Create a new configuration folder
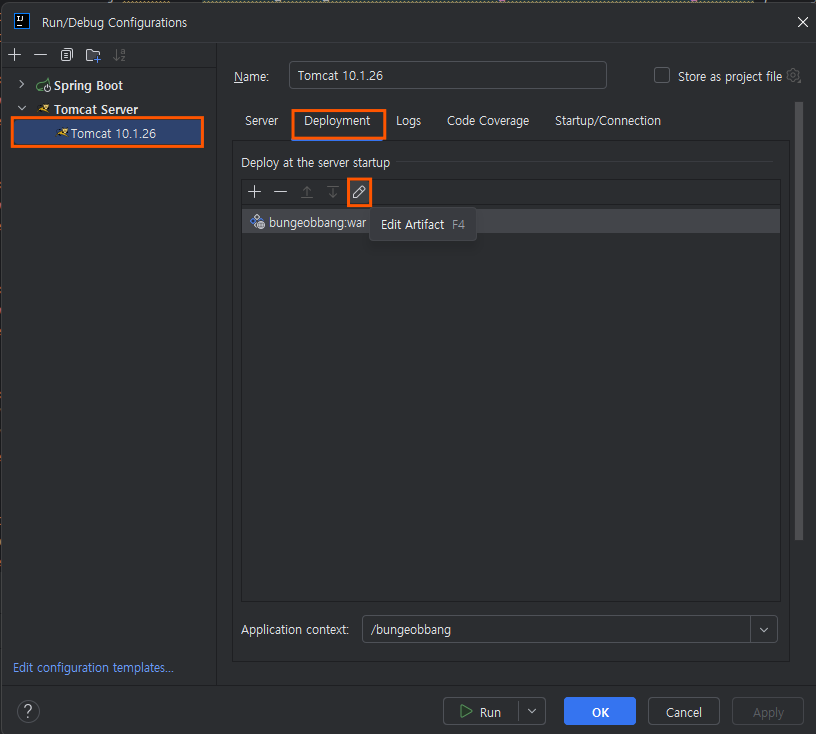The image size is (816, 734). tap(93, 55)
